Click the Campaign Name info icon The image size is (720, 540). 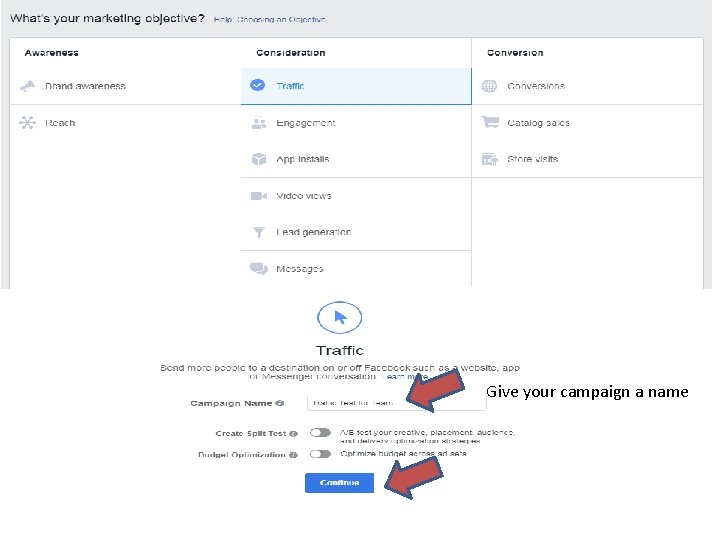point(280,403)
